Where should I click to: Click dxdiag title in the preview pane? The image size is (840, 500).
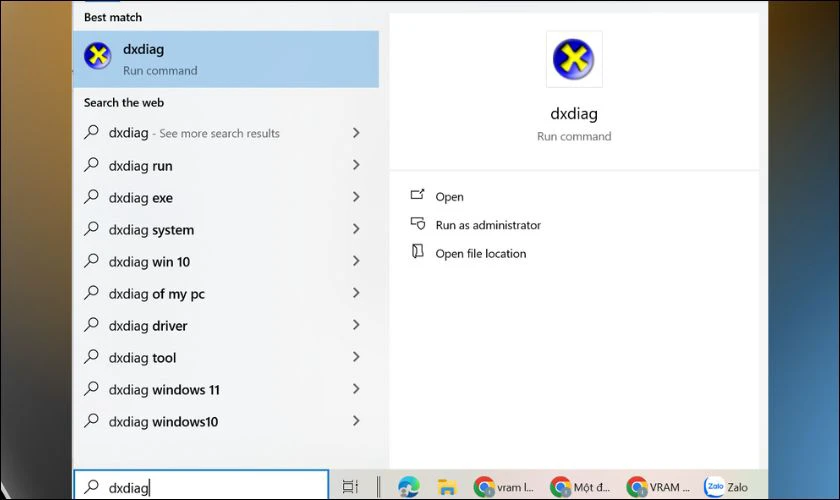(574, 114)
